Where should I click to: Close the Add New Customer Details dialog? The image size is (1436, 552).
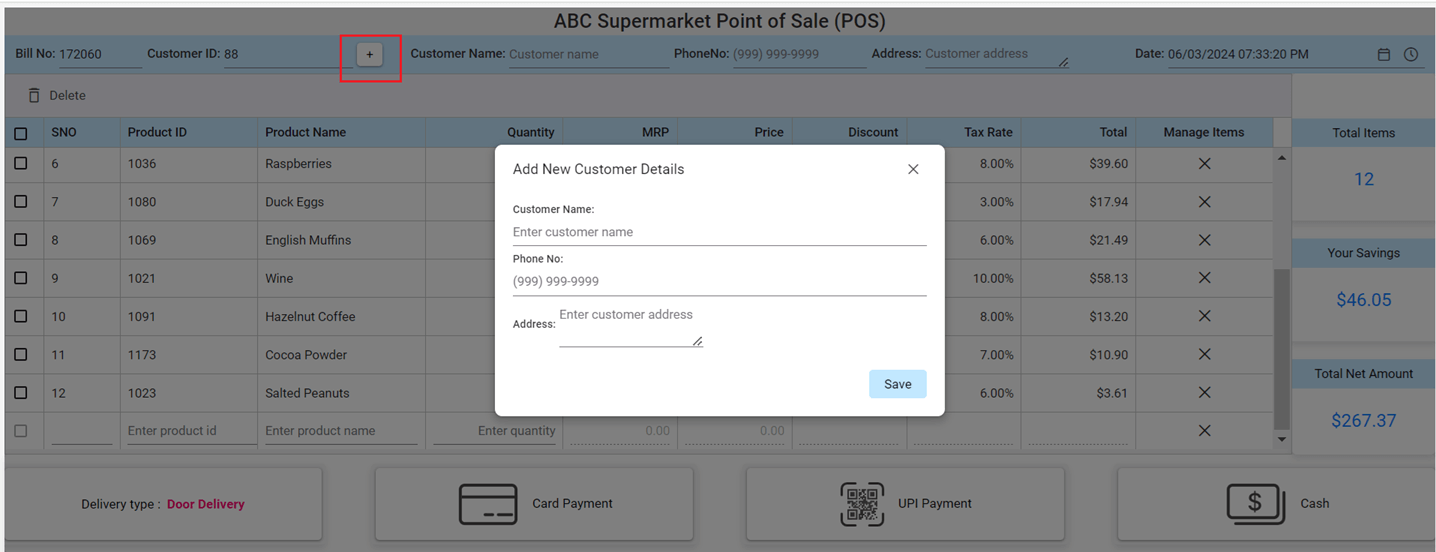click(913, 169)
